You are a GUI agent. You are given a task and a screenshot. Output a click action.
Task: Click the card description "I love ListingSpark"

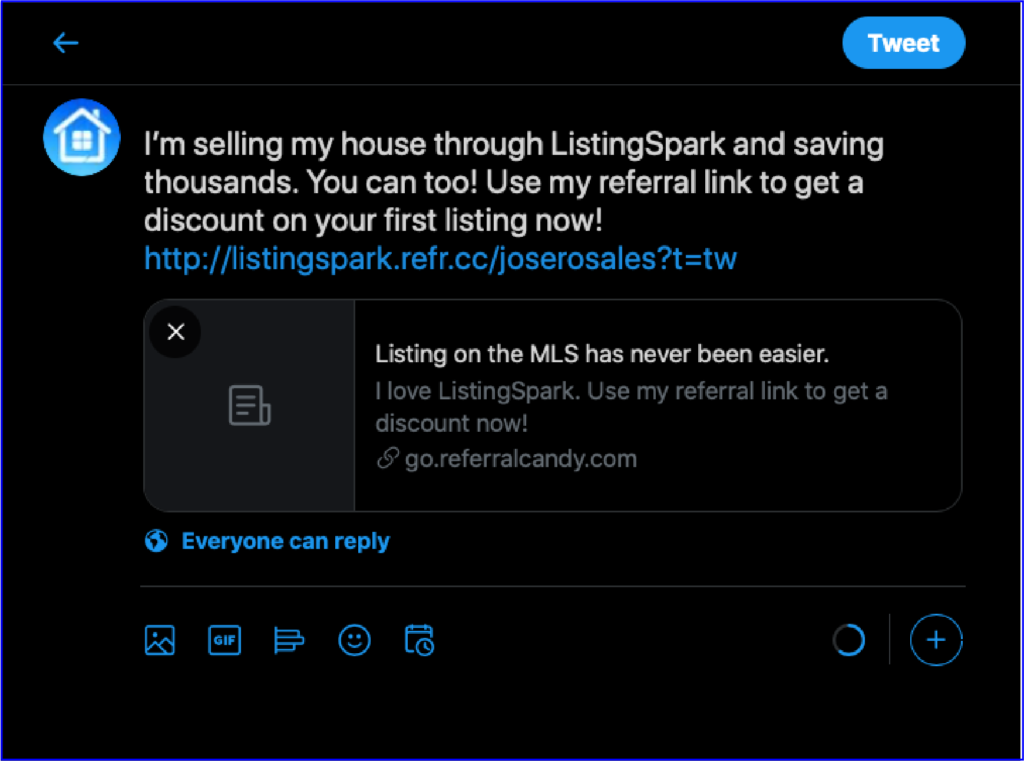pos(631,407)
